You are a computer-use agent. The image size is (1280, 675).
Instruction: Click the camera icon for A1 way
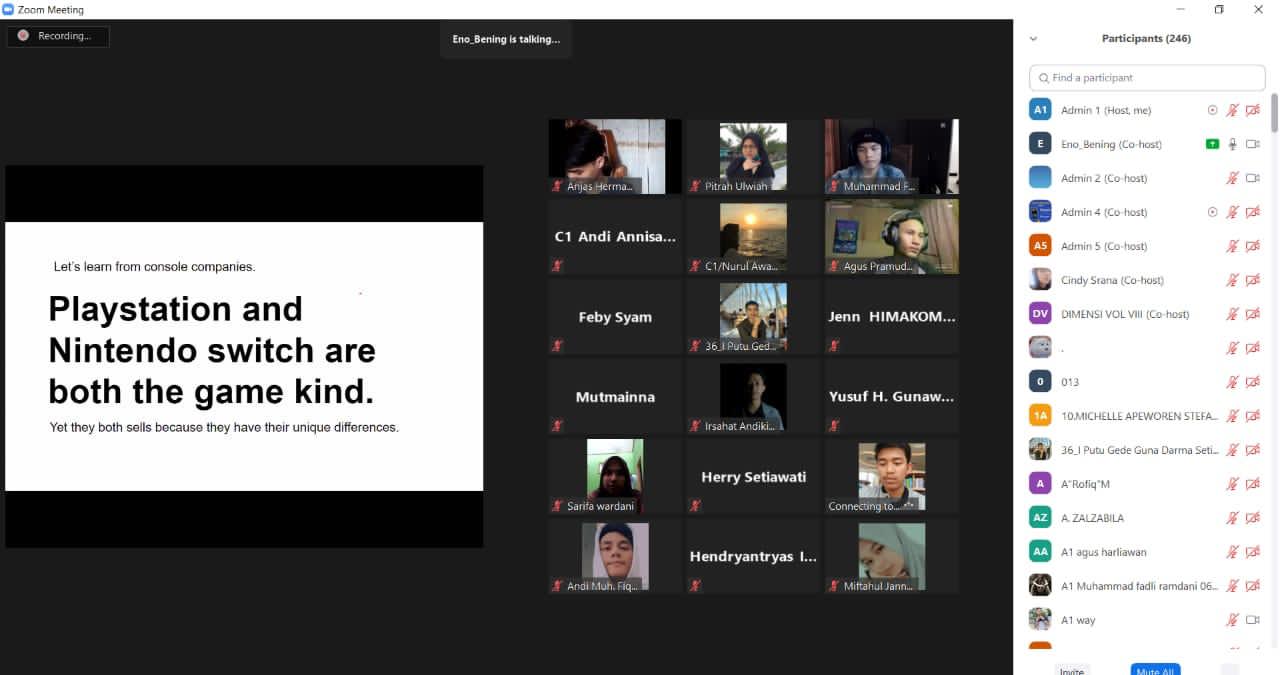pos(1252,620)
